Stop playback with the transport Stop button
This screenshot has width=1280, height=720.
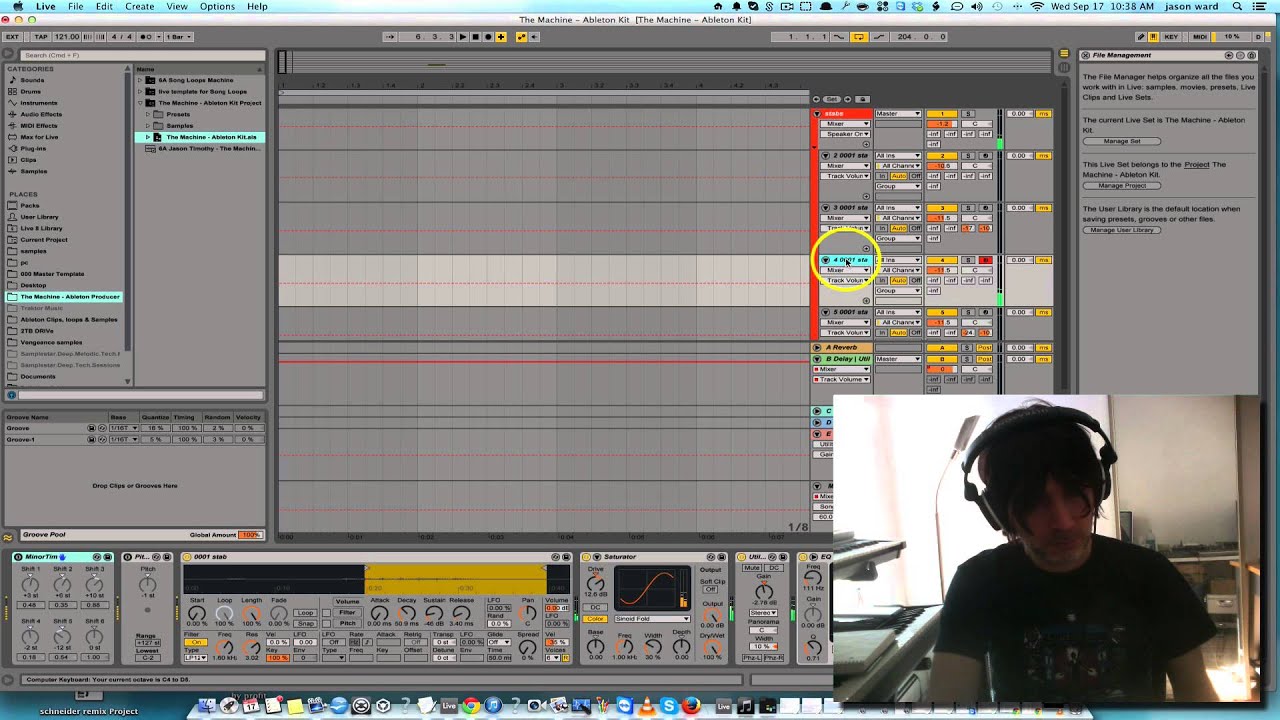point(475,37)
